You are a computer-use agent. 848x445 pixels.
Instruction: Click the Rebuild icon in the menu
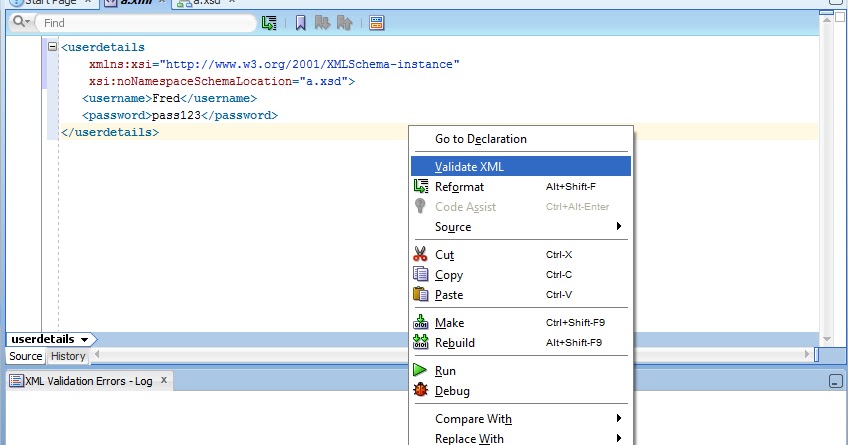point(420,342)
